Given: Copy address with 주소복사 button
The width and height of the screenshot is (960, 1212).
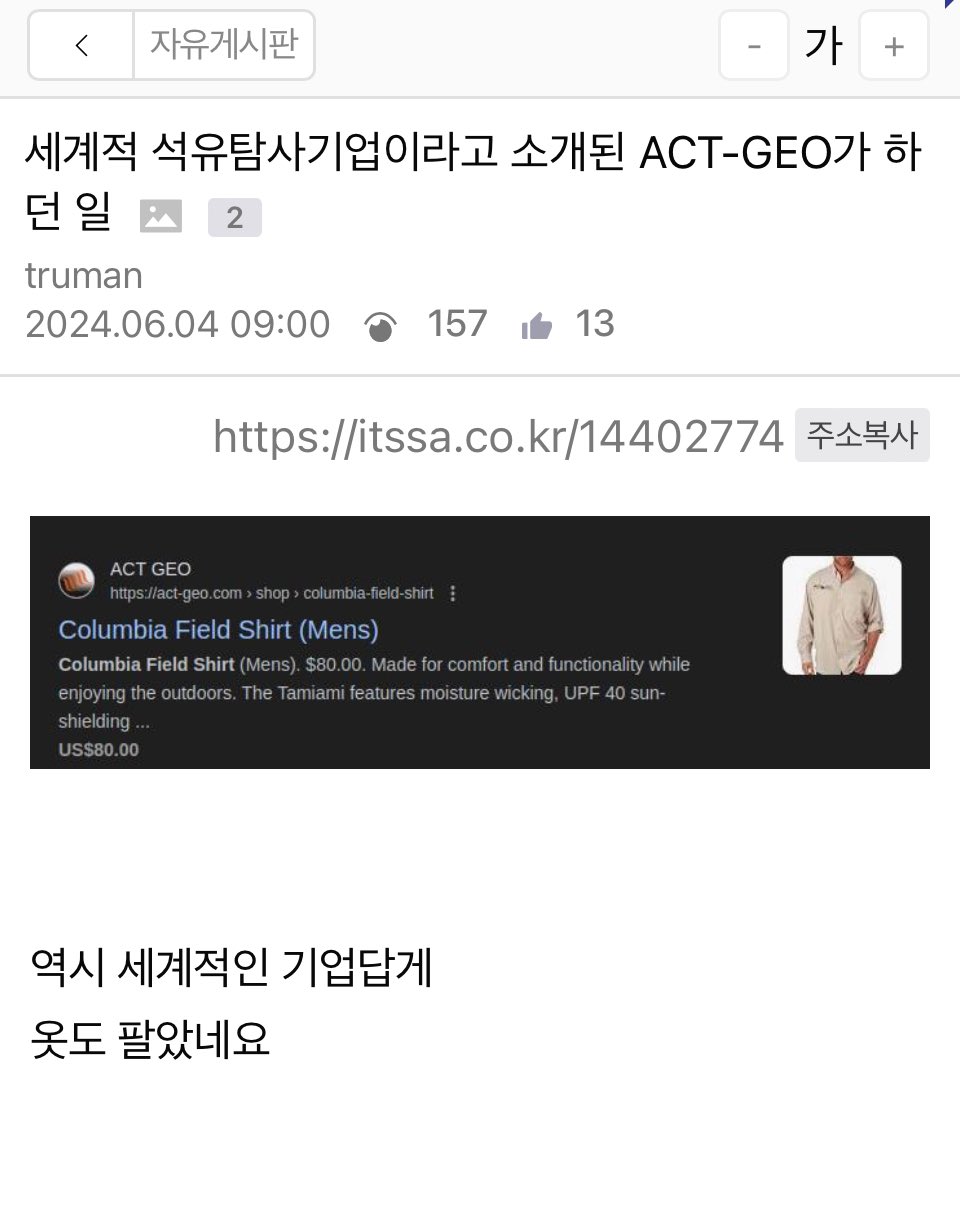Looking at the screenshot, I should point(862,436).
